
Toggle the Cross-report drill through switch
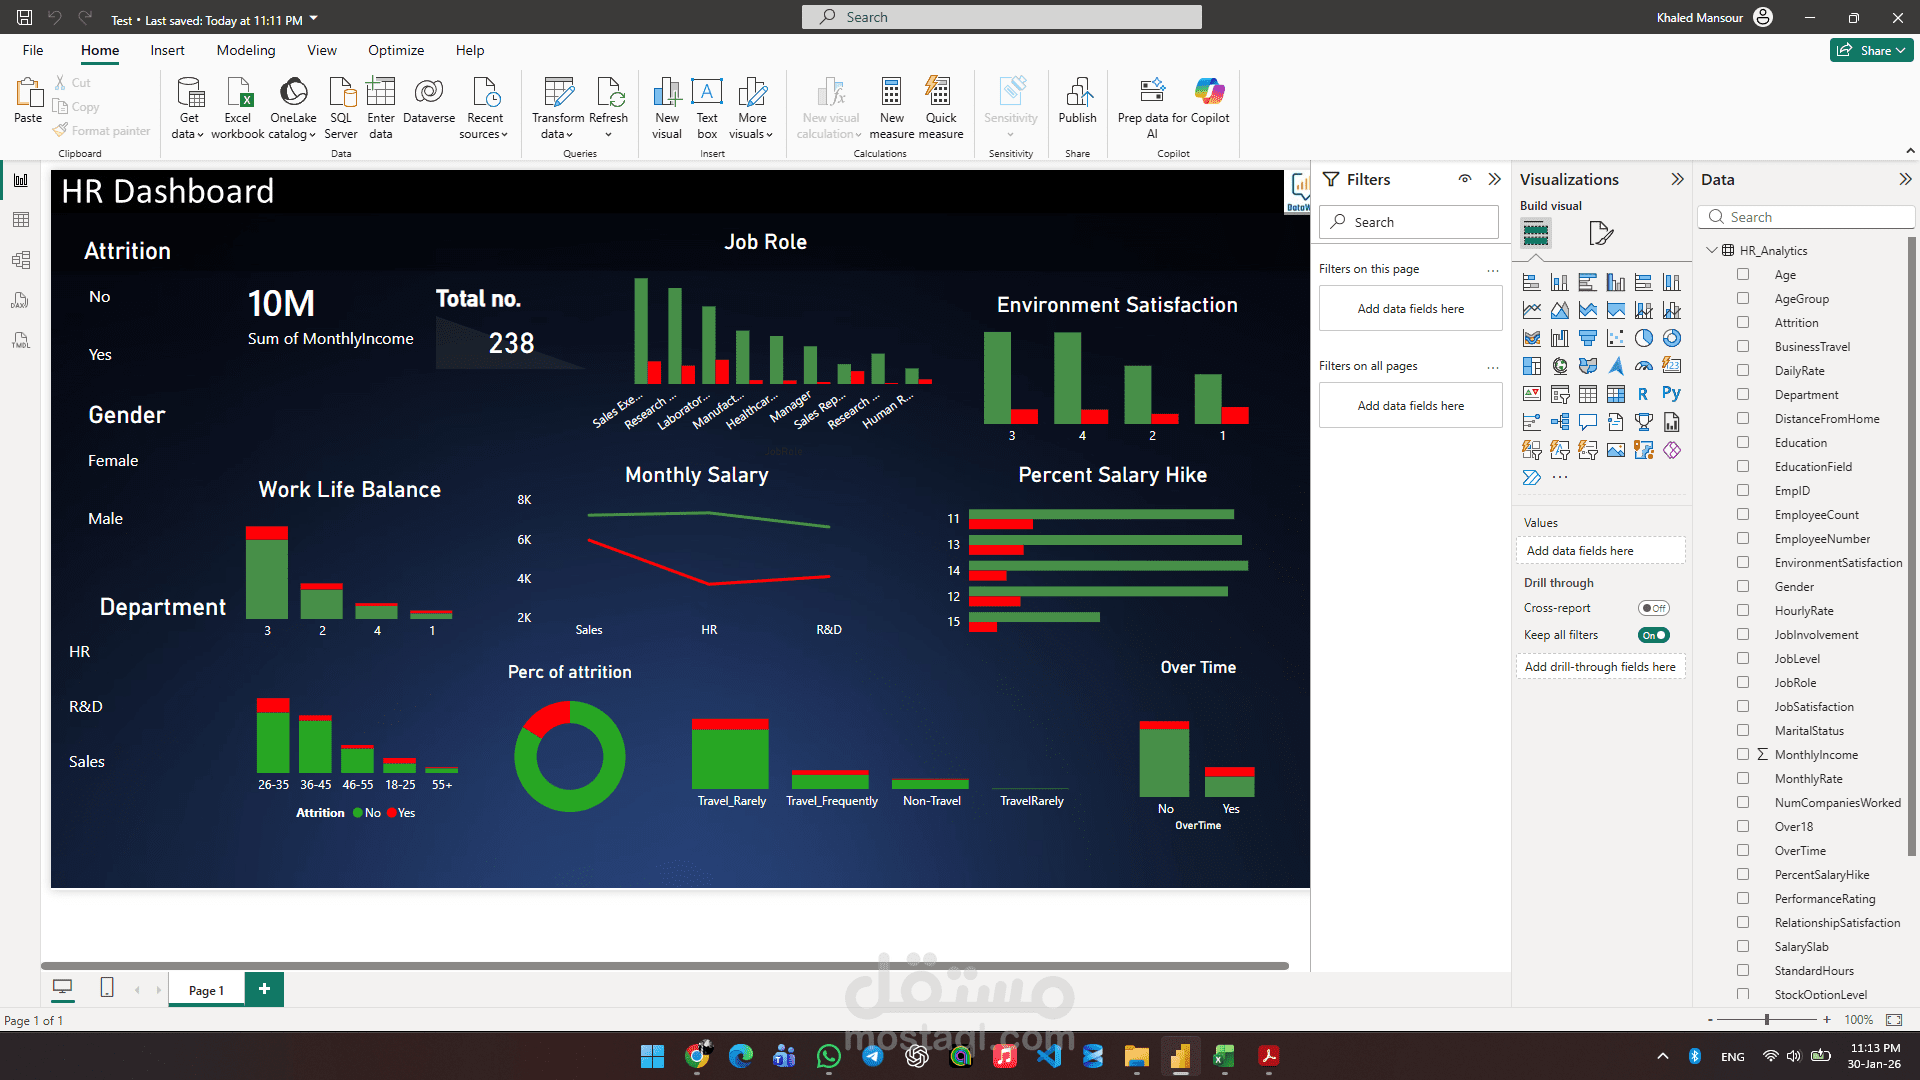[x=1653, y=608]
